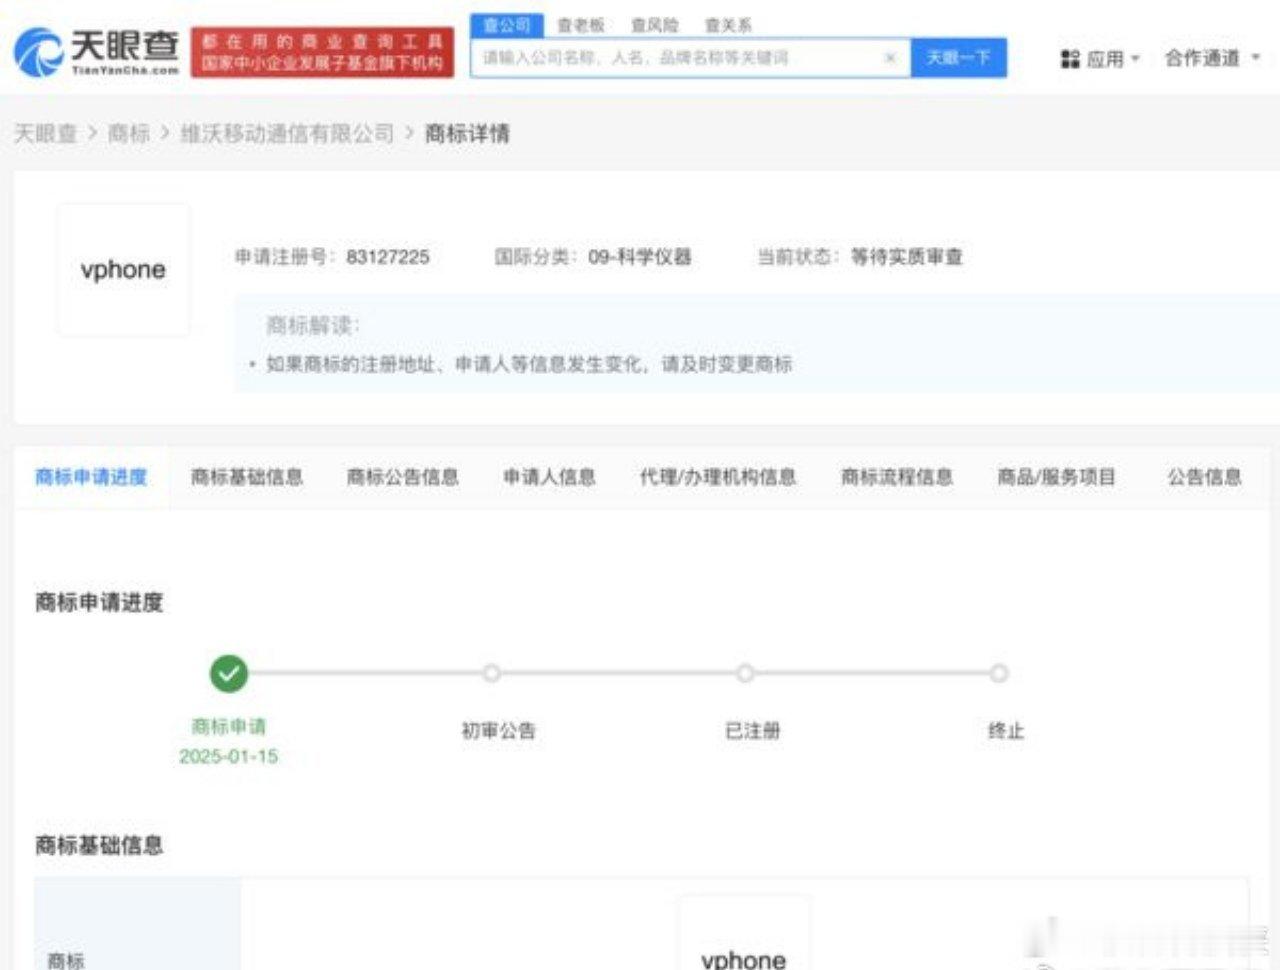The width and height of the screenshot is (1280, 970).
Task: Click the 等待实质审查 status text
Action: [906, 257]
